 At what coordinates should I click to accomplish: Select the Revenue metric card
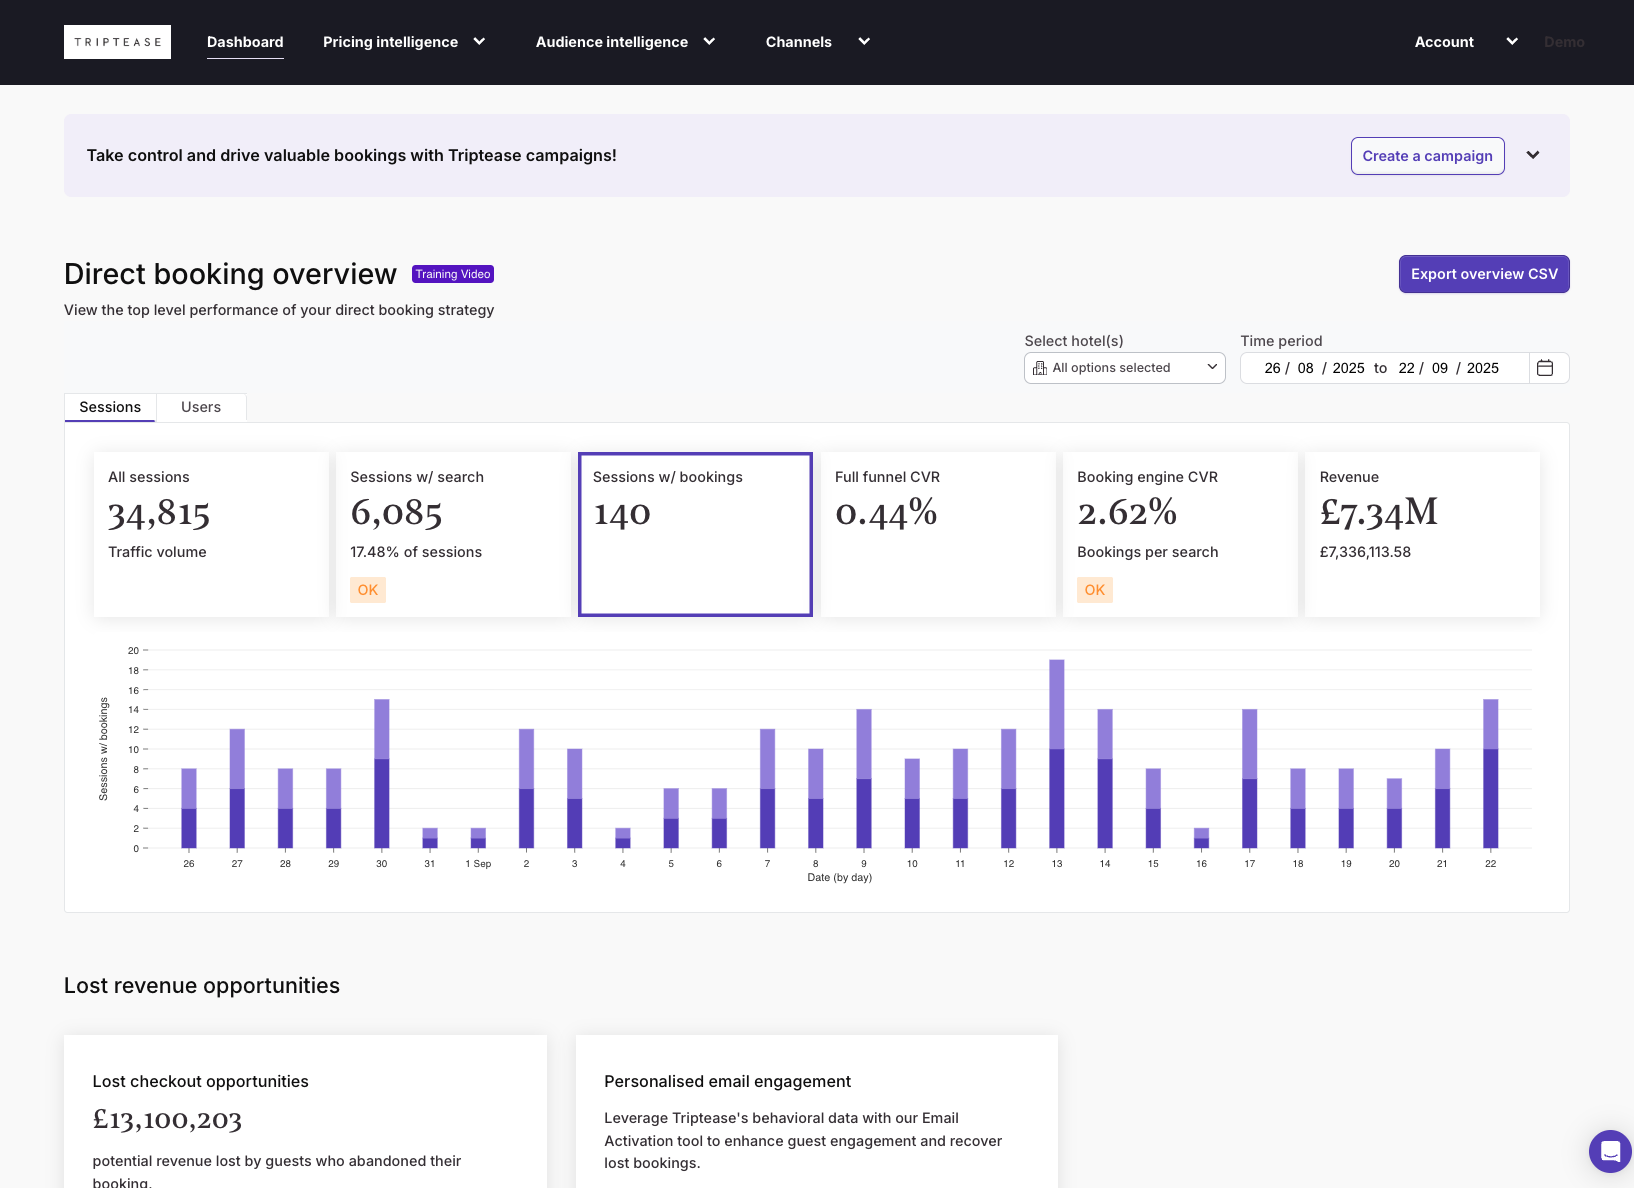coord(1422,534)
